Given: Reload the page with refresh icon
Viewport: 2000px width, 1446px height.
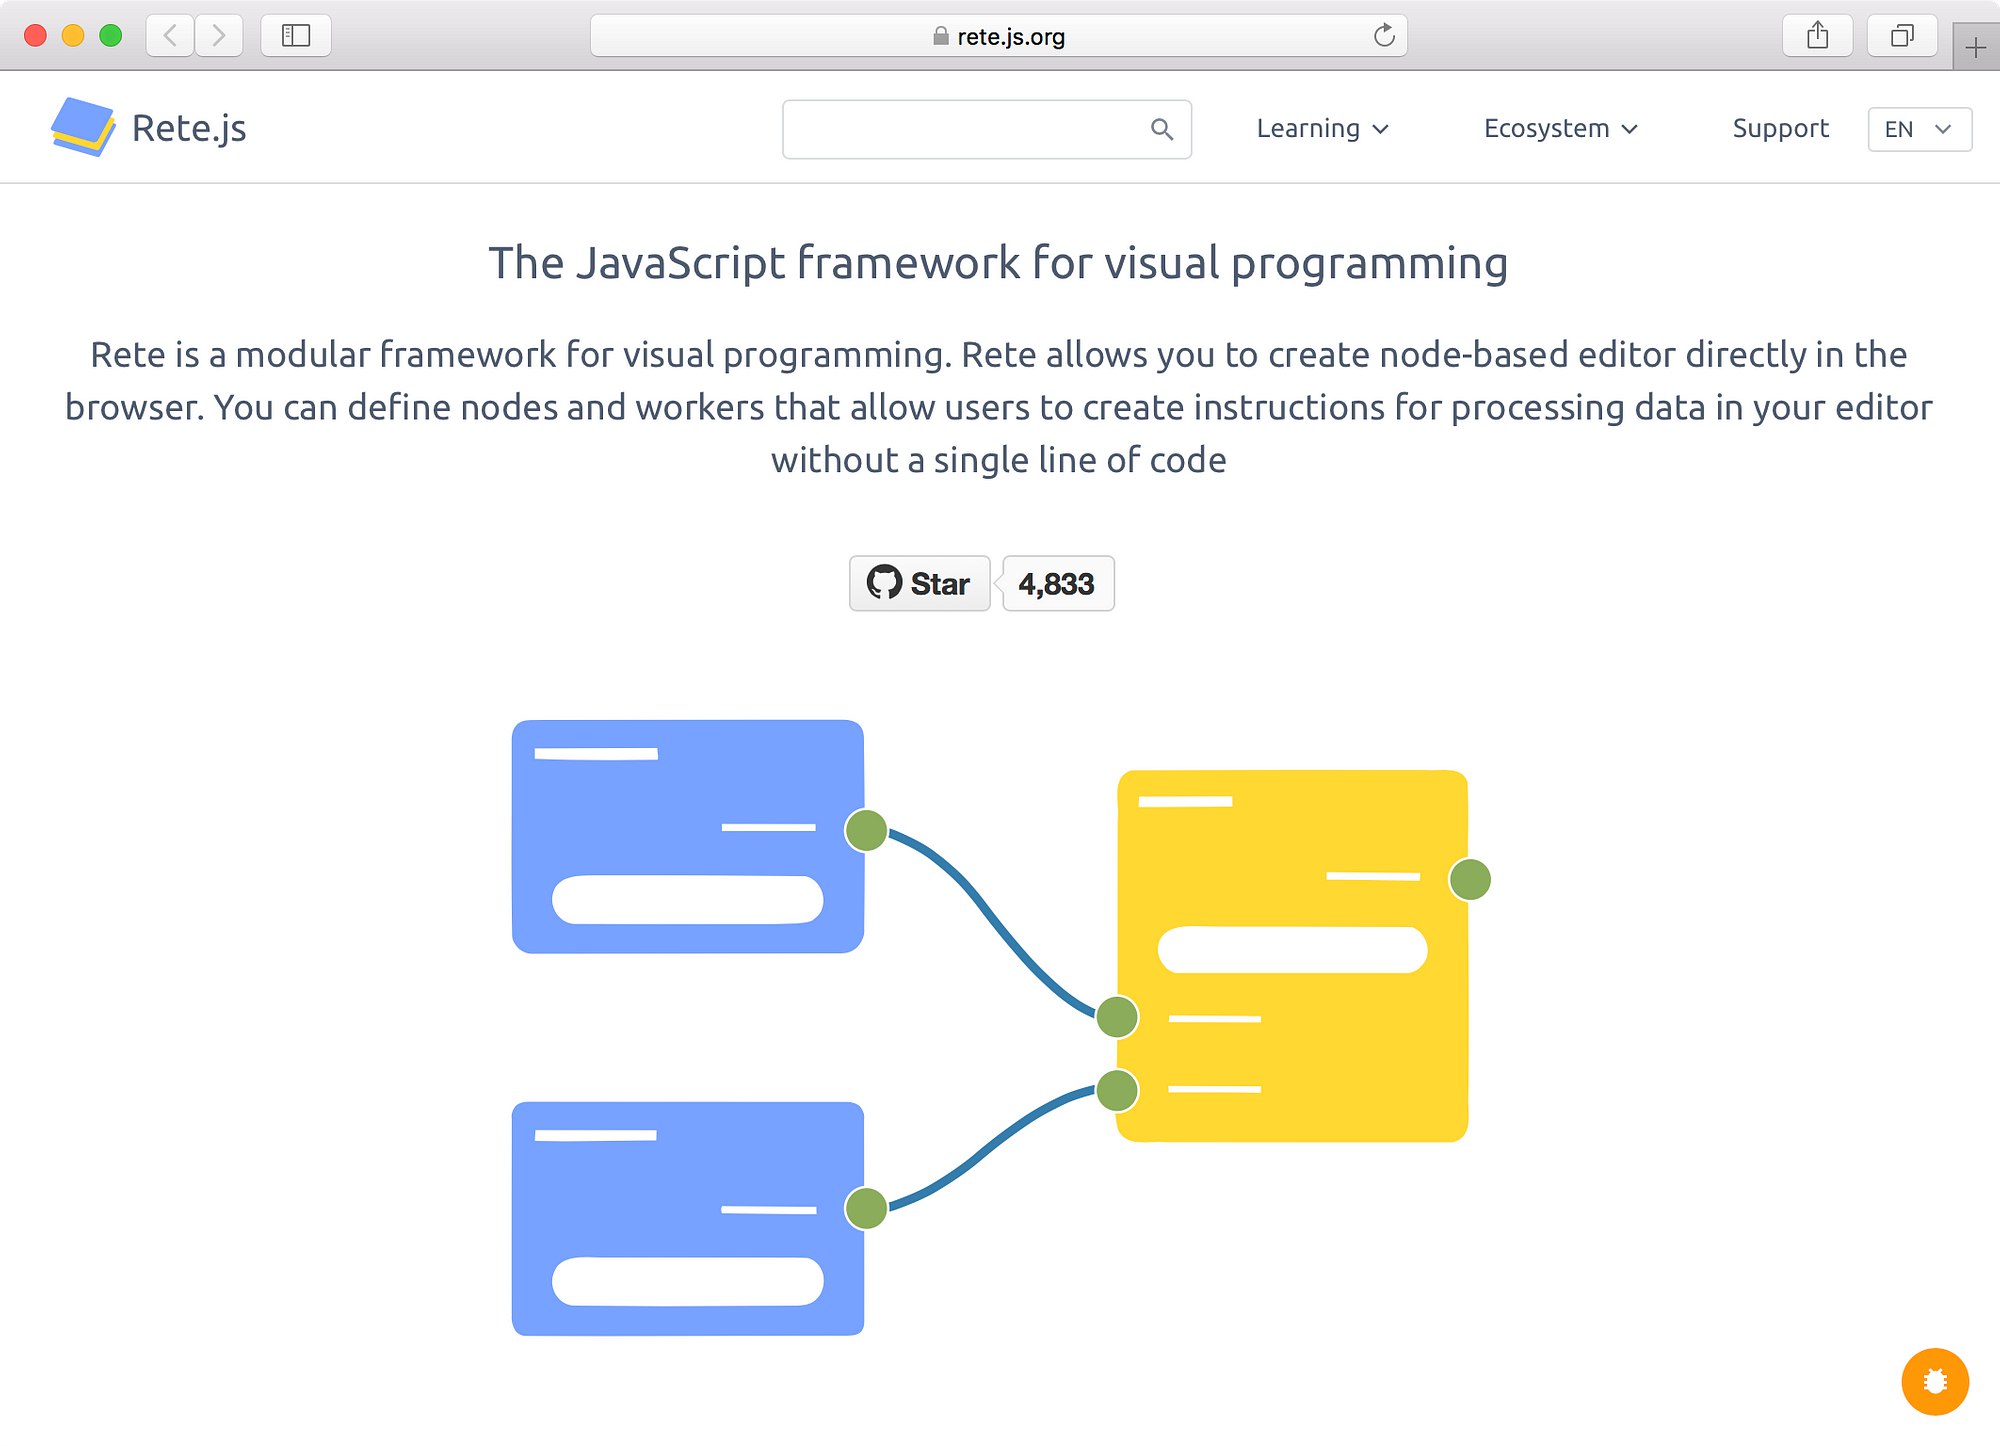Looking at the screenshot, I should (1384, 36).
